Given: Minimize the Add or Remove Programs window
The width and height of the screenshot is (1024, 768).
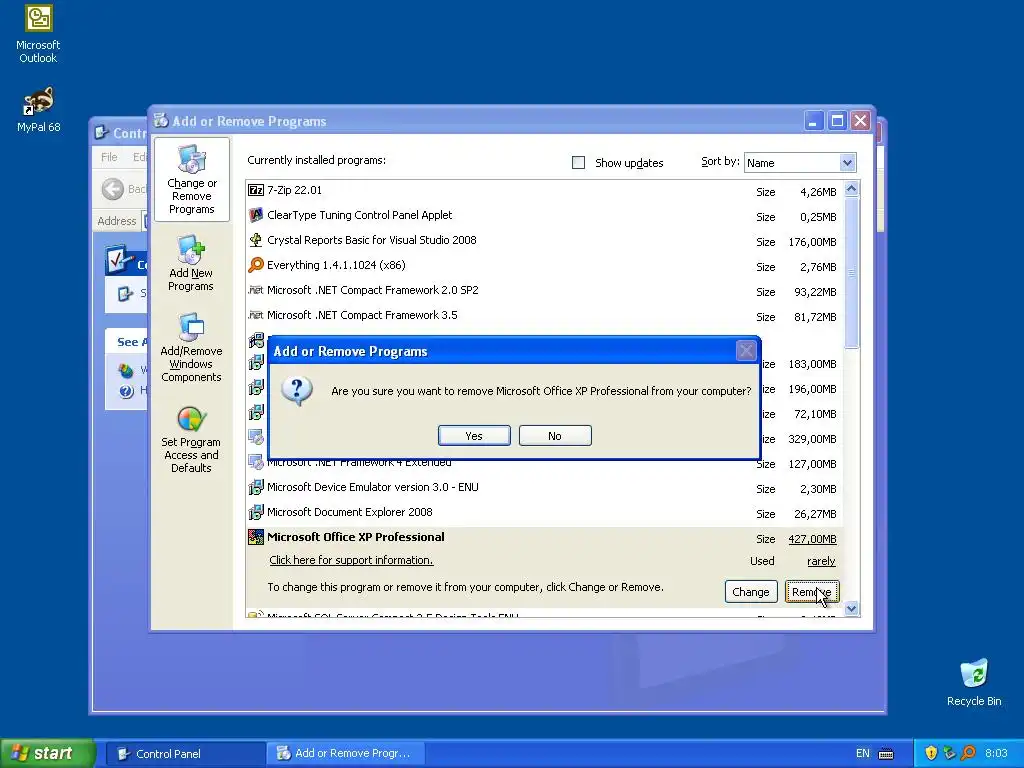Looking at the screenshot, I should pos(813,121).
